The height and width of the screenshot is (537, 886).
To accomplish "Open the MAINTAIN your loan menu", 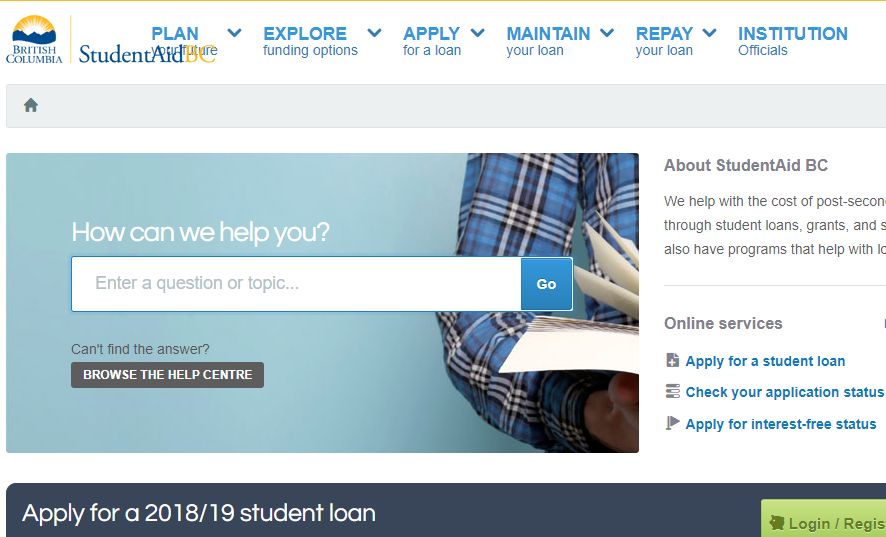I will pos(548,41).
